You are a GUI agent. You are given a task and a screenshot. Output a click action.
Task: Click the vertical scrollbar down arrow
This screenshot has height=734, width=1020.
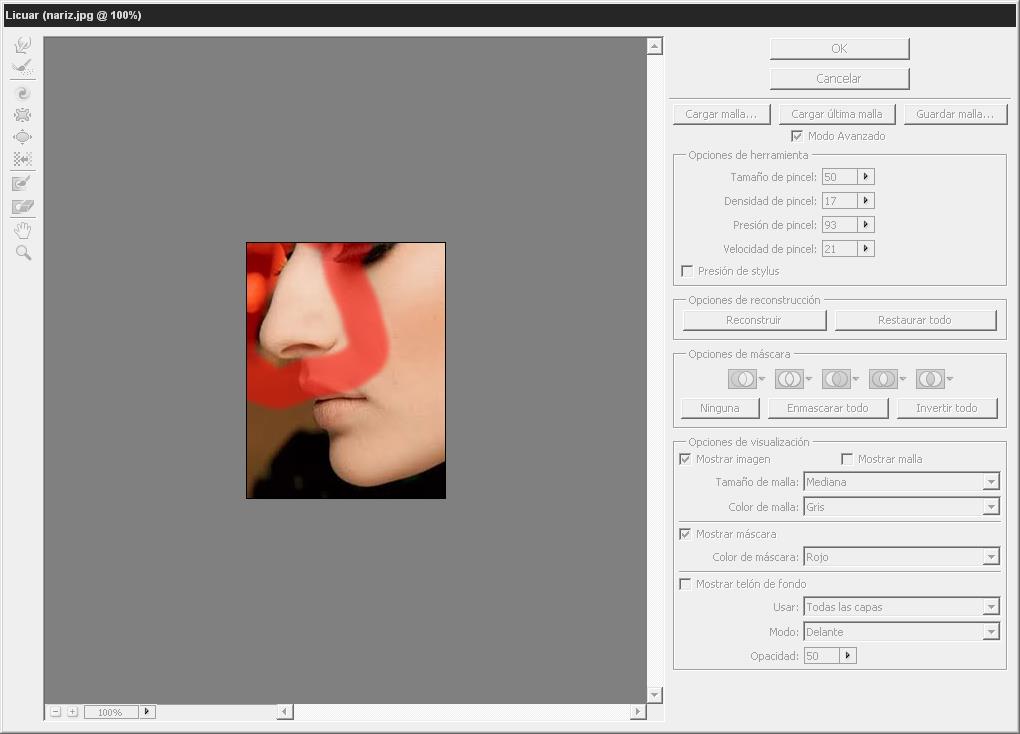click(655, 694)
